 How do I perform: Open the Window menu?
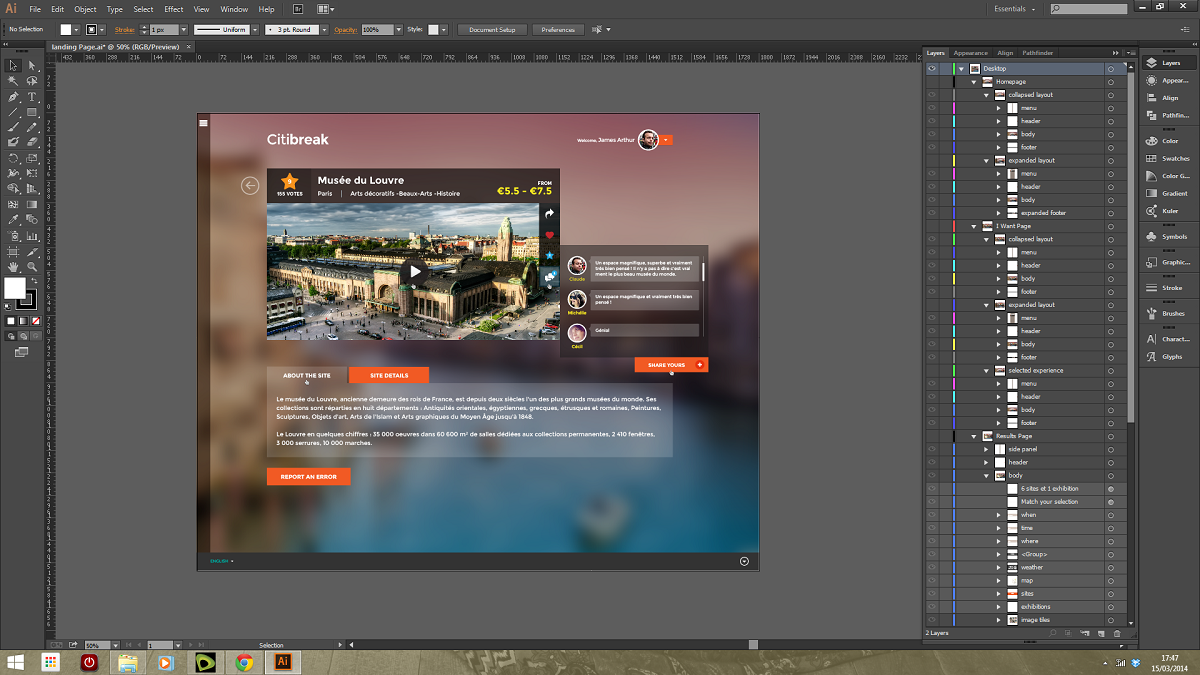[234, 9]
